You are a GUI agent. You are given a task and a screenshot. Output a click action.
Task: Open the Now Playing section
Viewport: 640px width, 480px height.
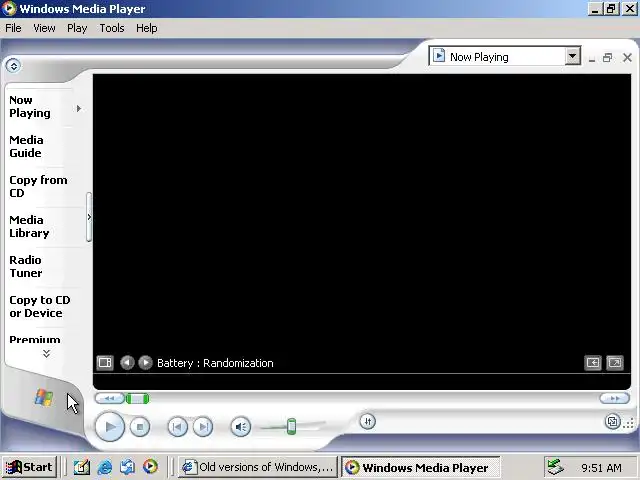point(30,107)
